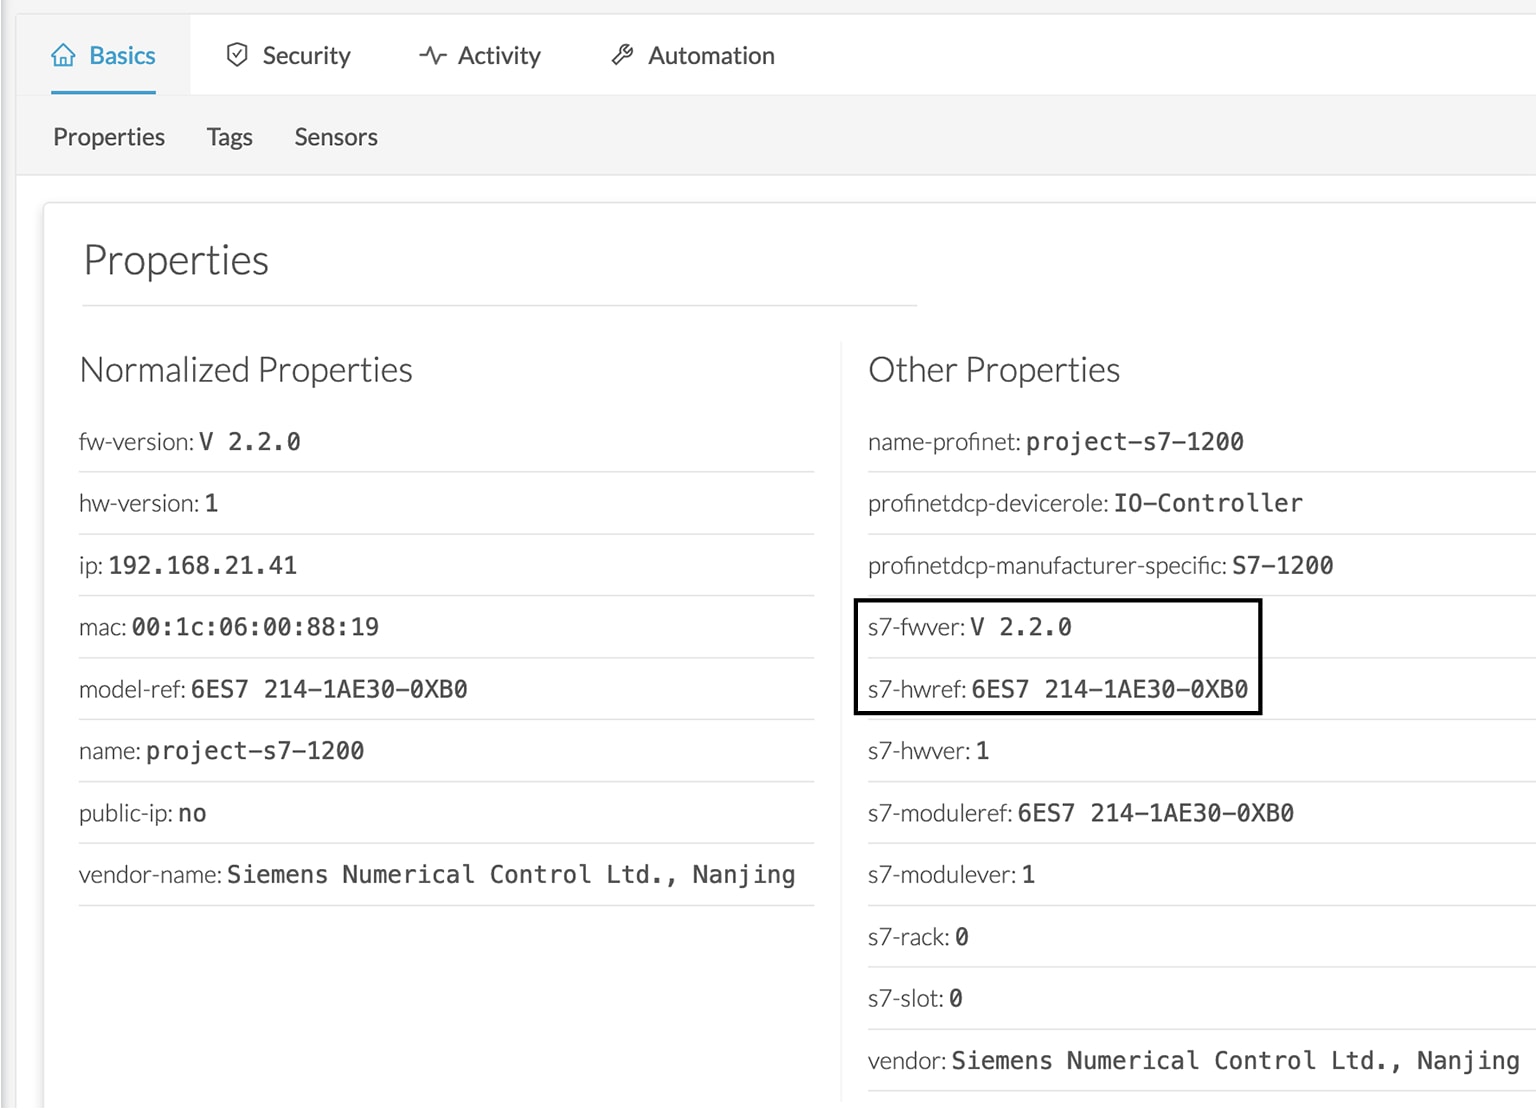1536x1109 pixels.
Task: Click the public-ip value no
Action: 192,814
